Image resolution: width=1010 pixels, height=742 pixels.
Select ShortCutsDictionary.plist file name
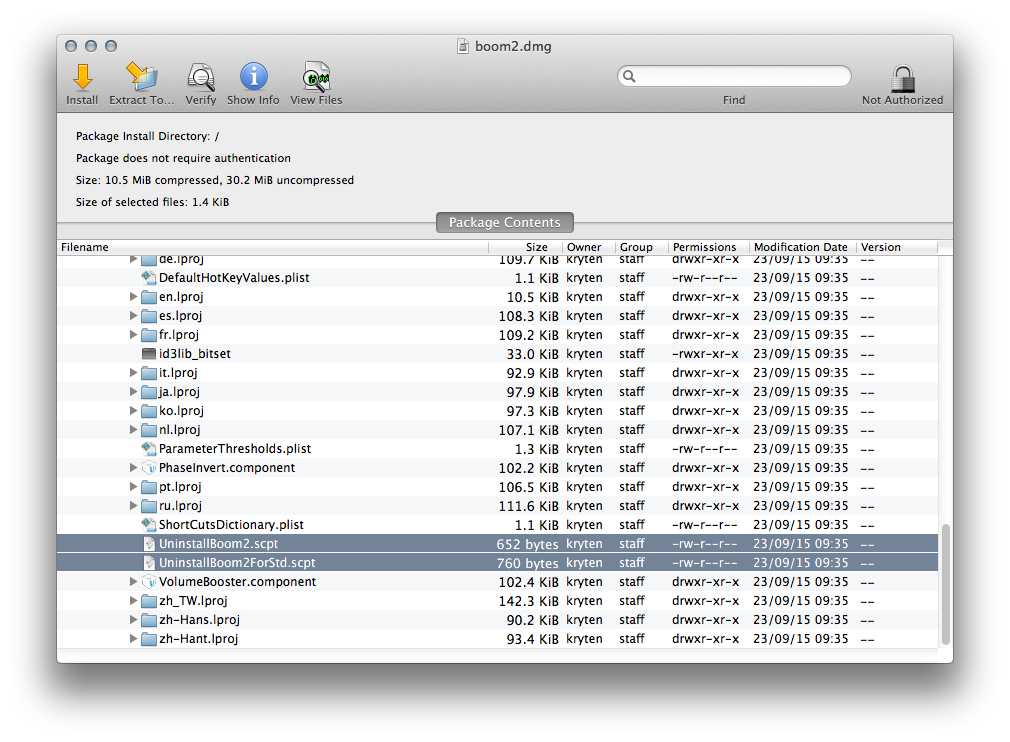(x=231, y=524)
